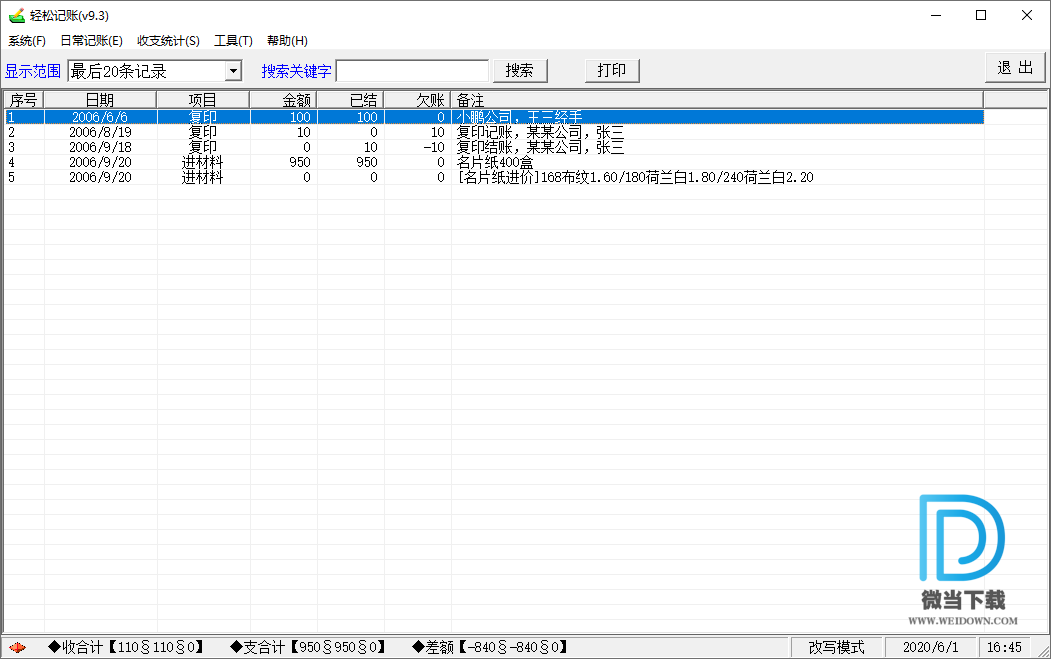Select the date cell 2006/6/6
Screen dimensions: 1051x659
100,117
